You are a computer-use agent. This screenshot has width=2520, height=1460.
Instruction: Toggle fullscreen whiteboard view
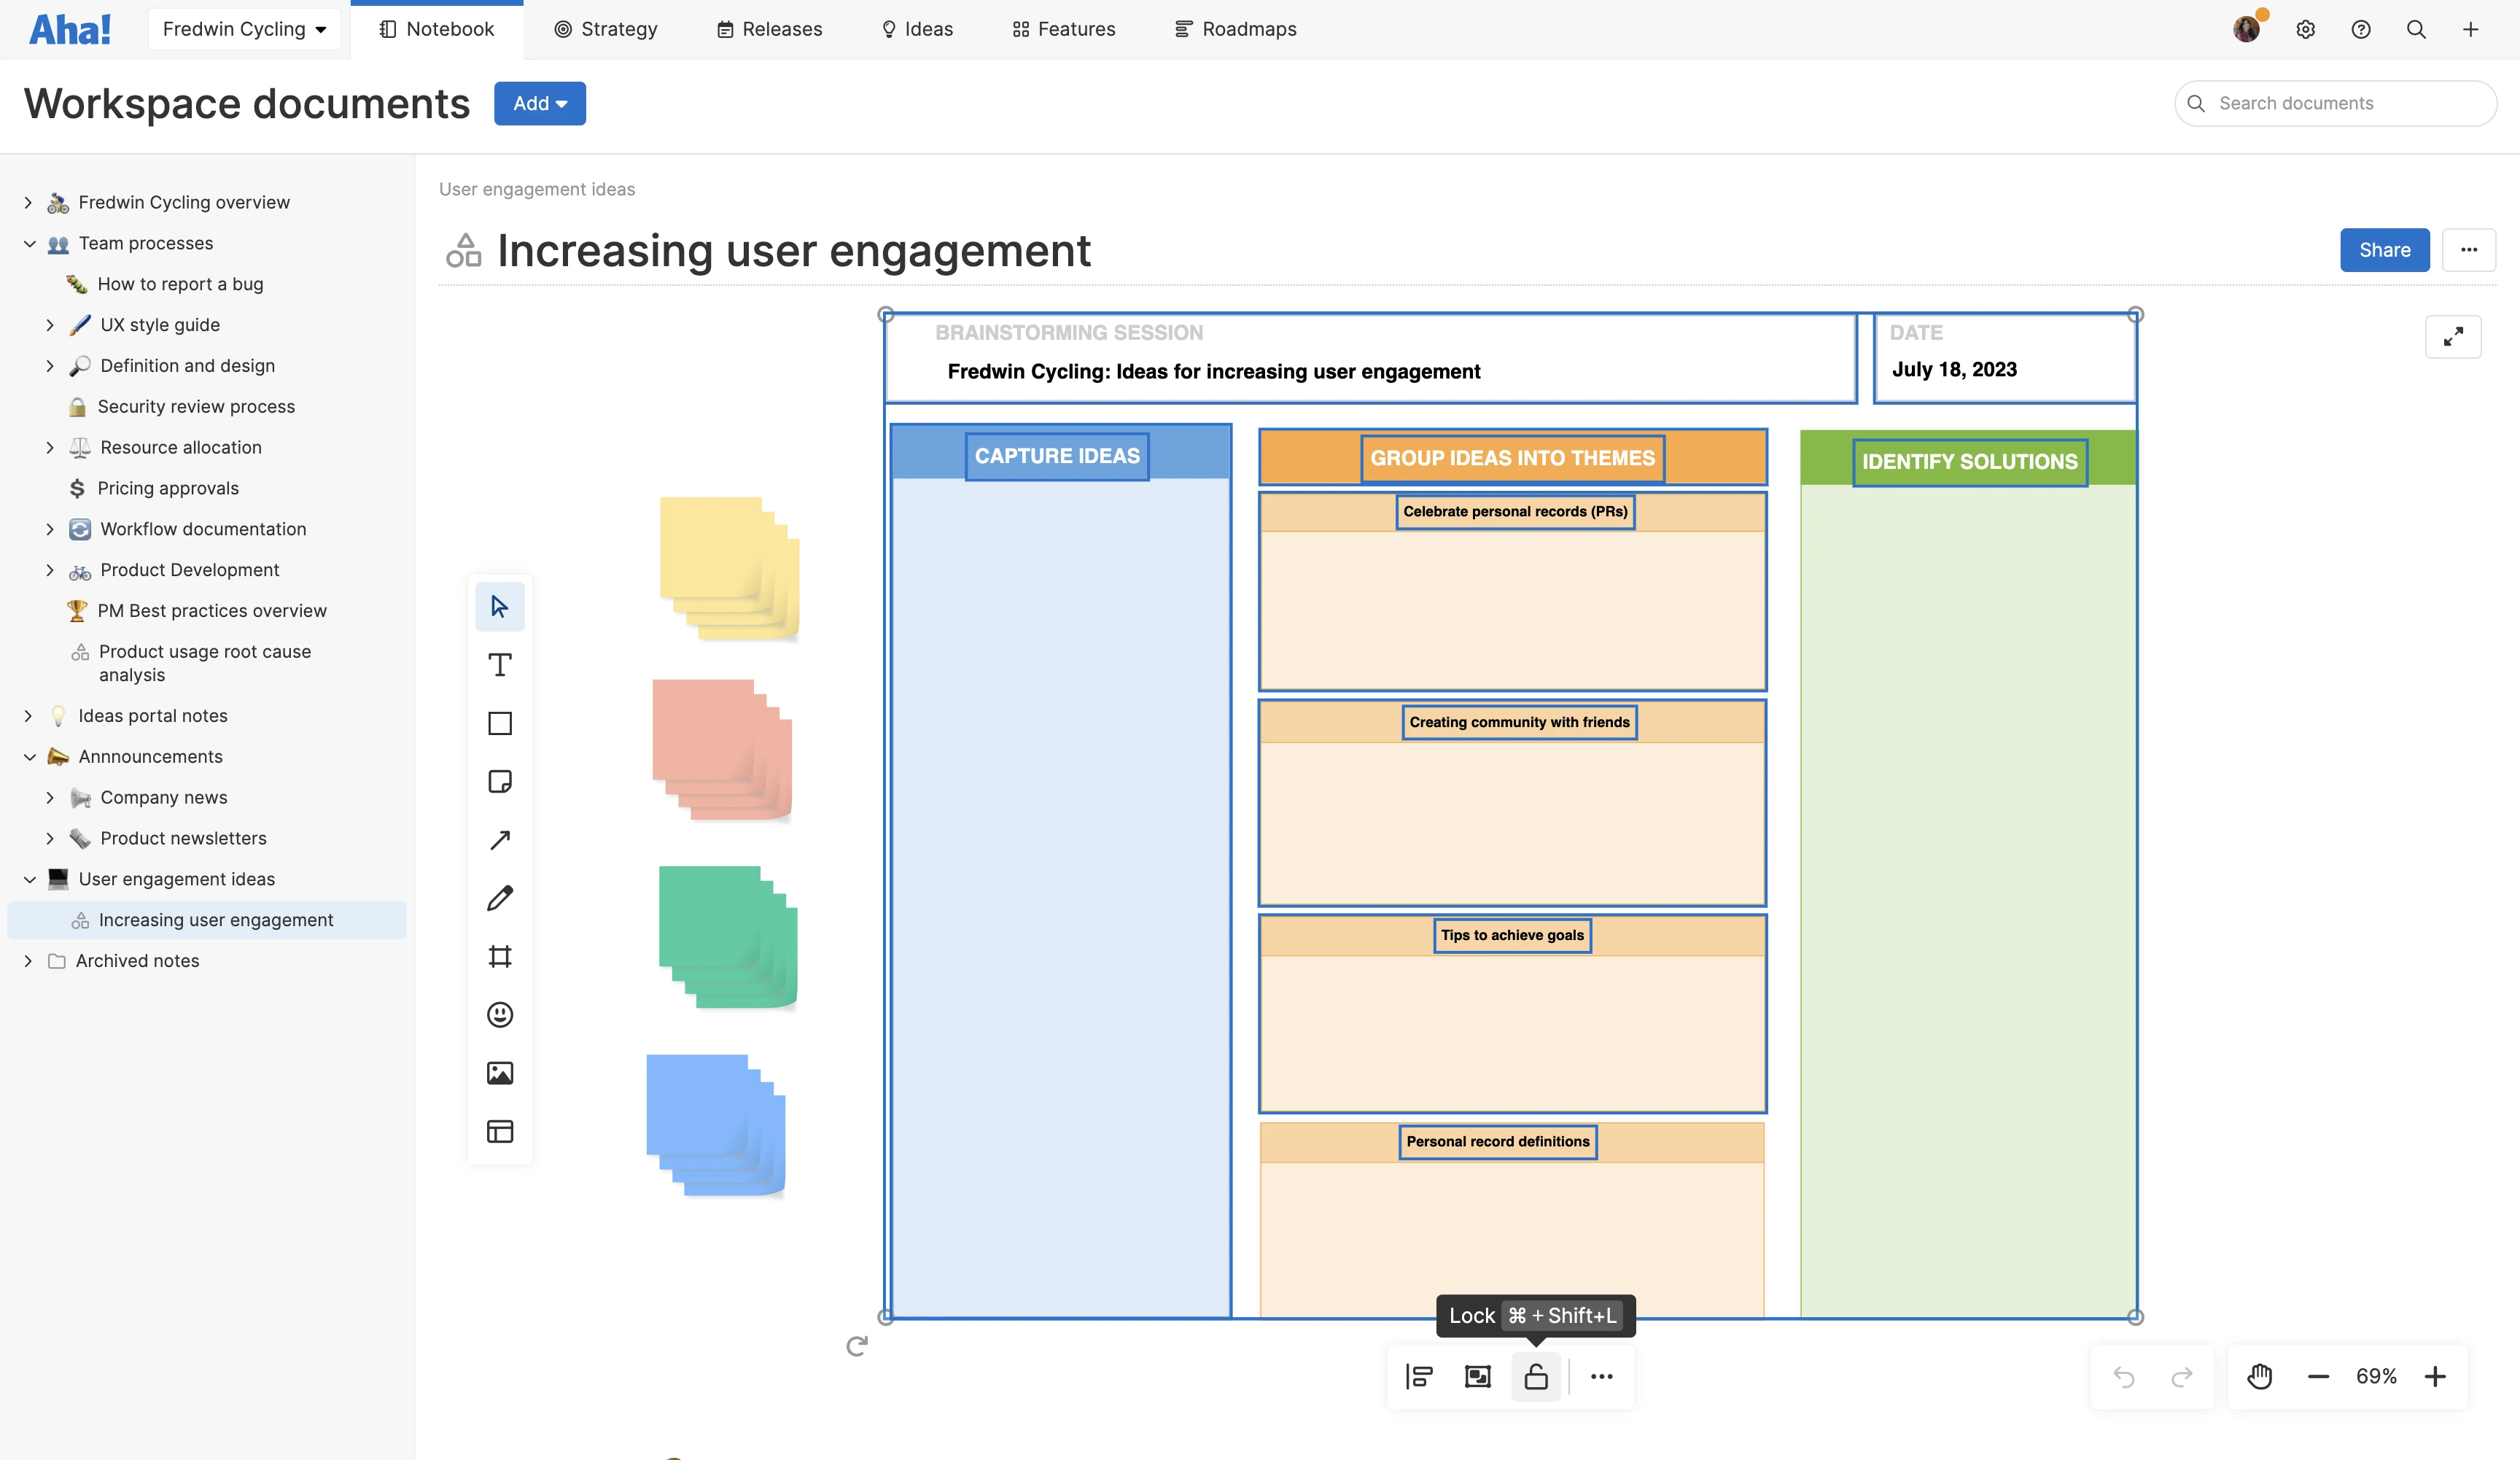(x=2453, y=337)
